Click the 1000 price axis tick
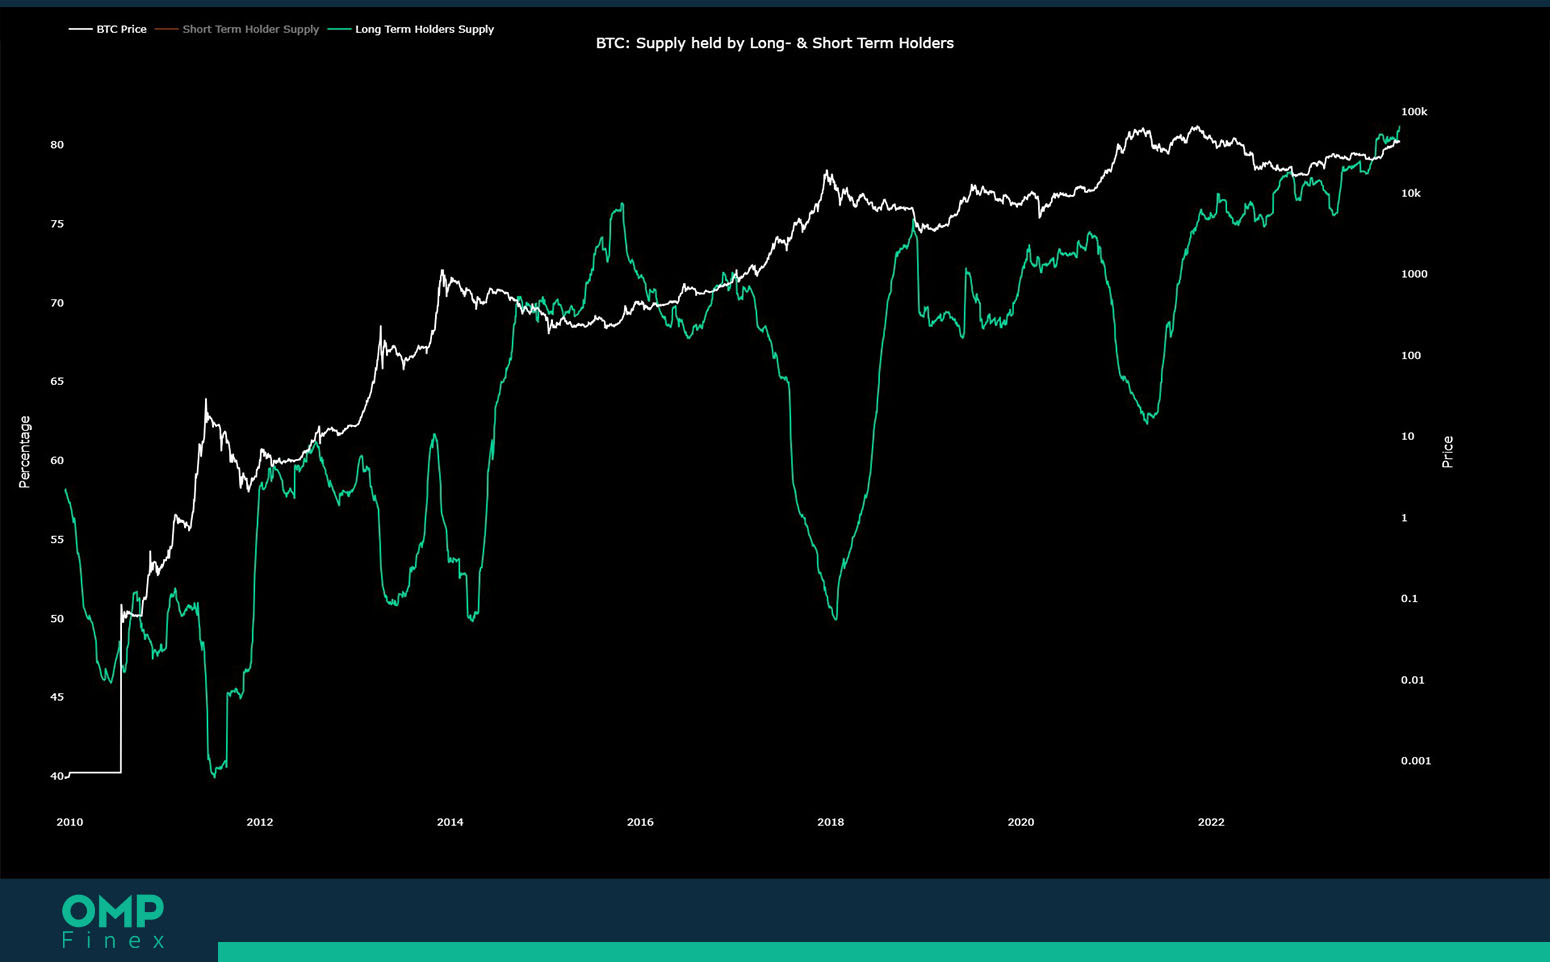The height and width of the screenshot is (962, 1550). click(1414, 274)
